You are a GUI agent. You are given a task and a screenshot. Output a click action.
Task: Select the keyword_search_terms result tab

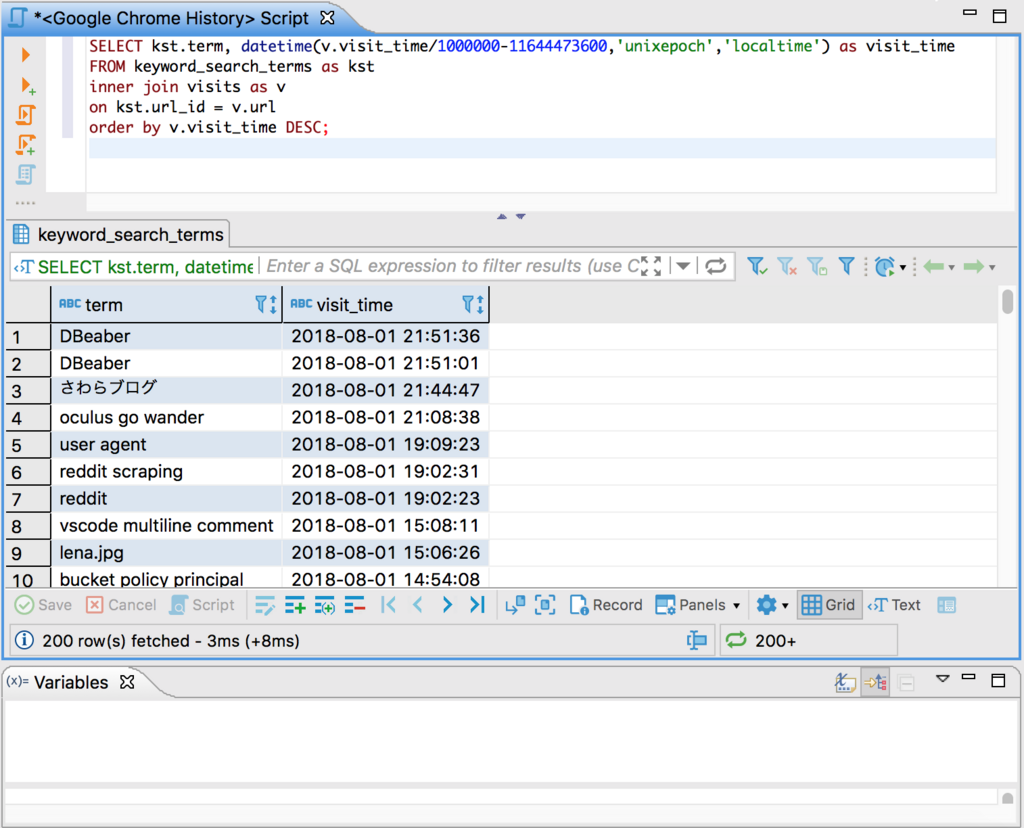[x=119, y=234]
